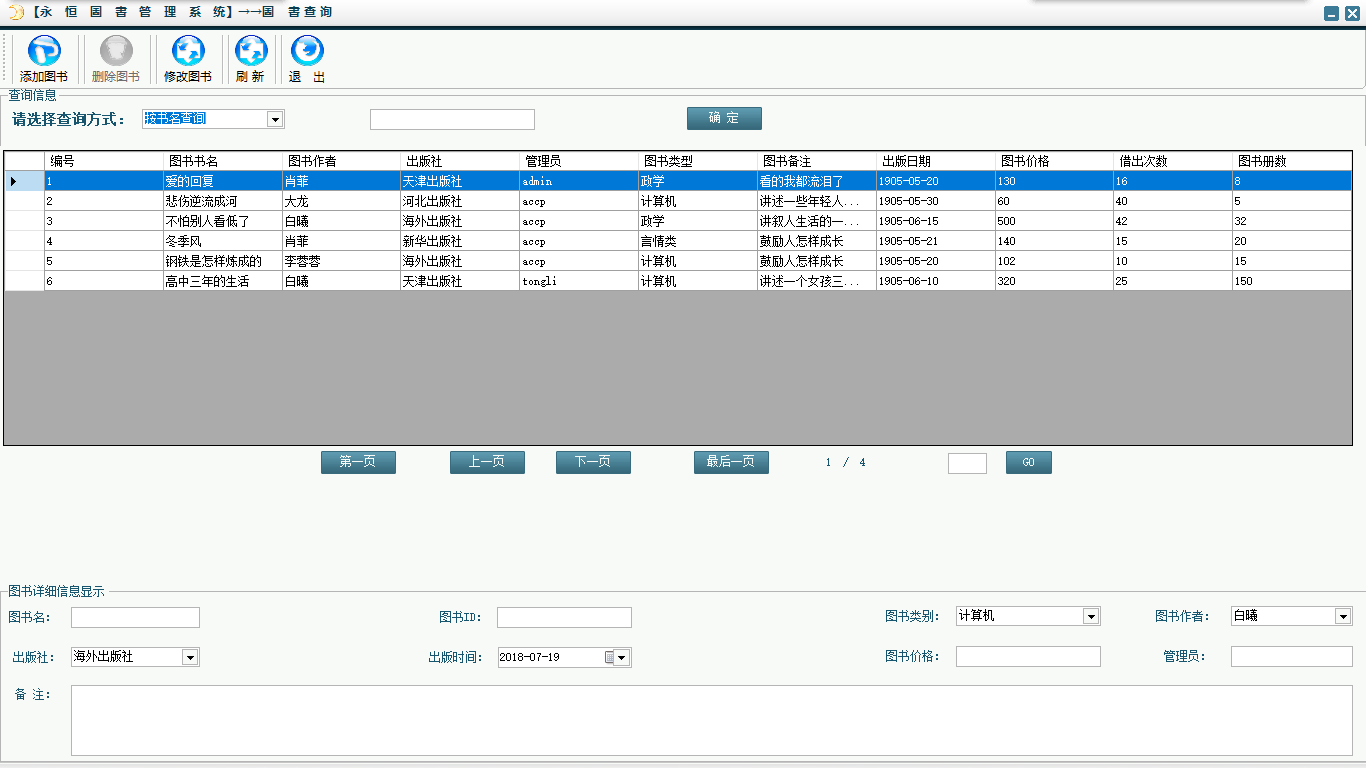The image size is (1366, 768).
Task: Click the 确定 search button
Action: coord(724,118)
